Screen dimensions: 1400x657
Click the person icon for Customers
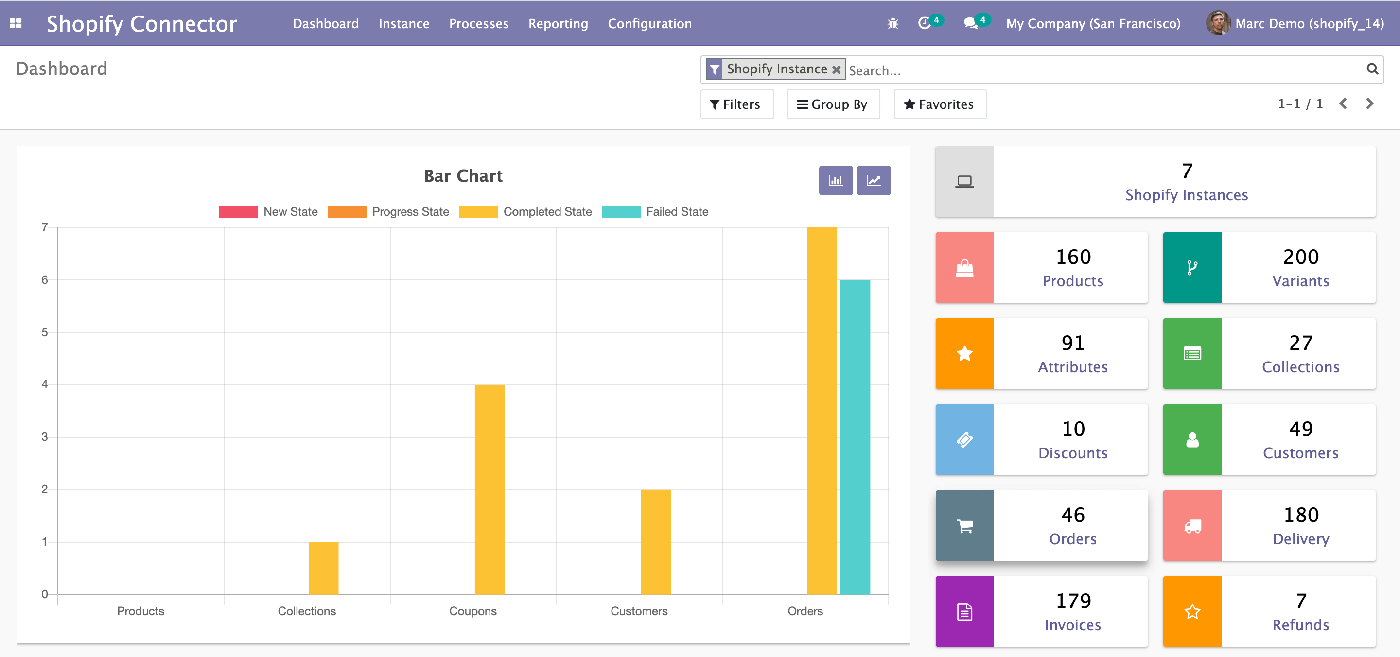click(x=1192, y=440)
